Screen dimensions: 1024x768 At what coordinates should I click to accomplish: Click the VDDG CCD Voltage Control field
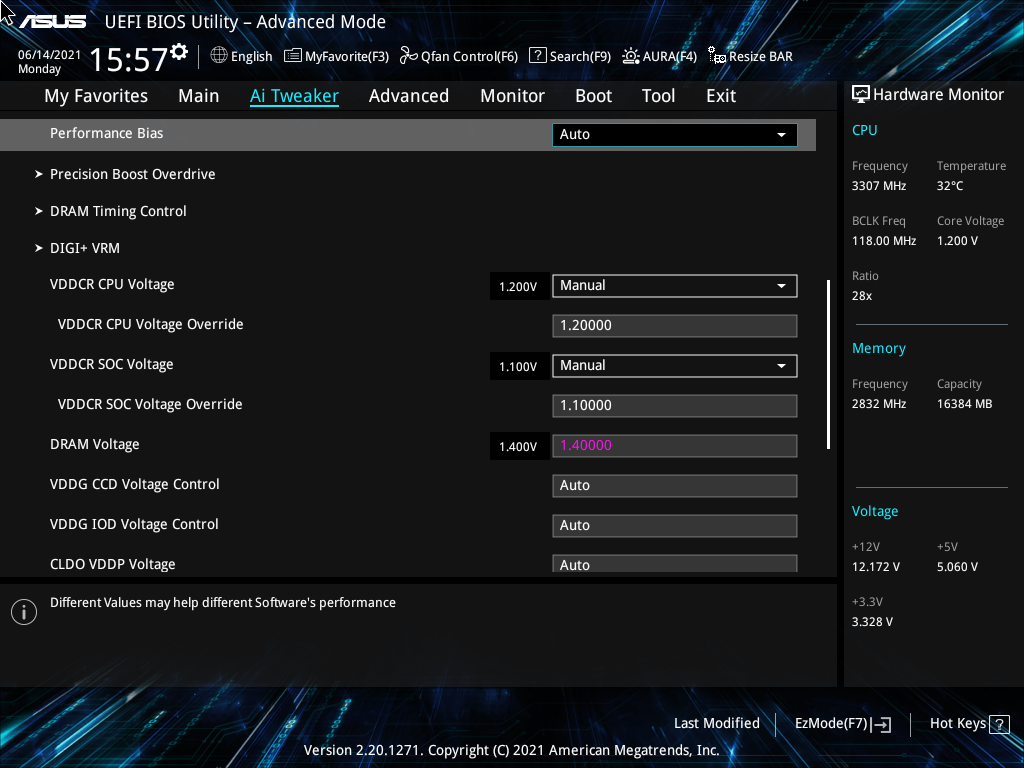pyautogui.click(x=675, y=486)
